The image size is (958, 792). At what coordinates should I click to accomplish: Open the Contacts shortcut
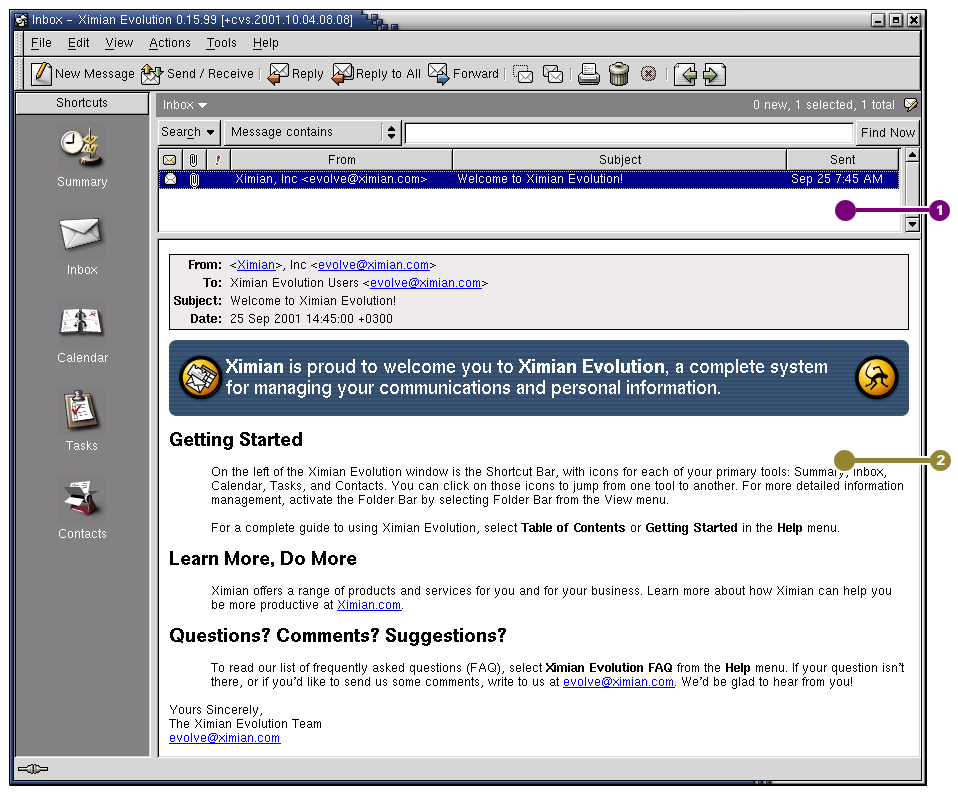[82, 508]
